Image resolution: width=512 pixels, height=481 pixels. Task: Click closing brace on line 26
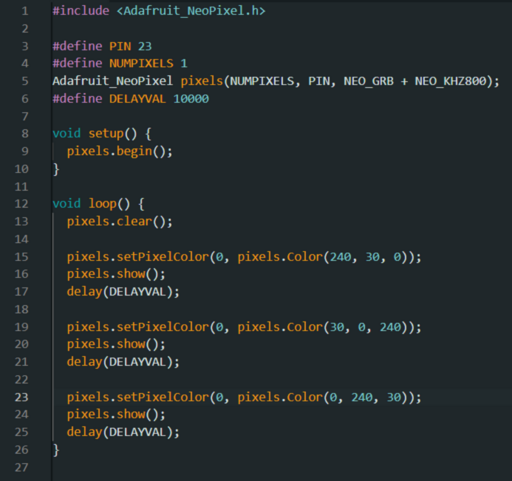click(x=56, y=450)
